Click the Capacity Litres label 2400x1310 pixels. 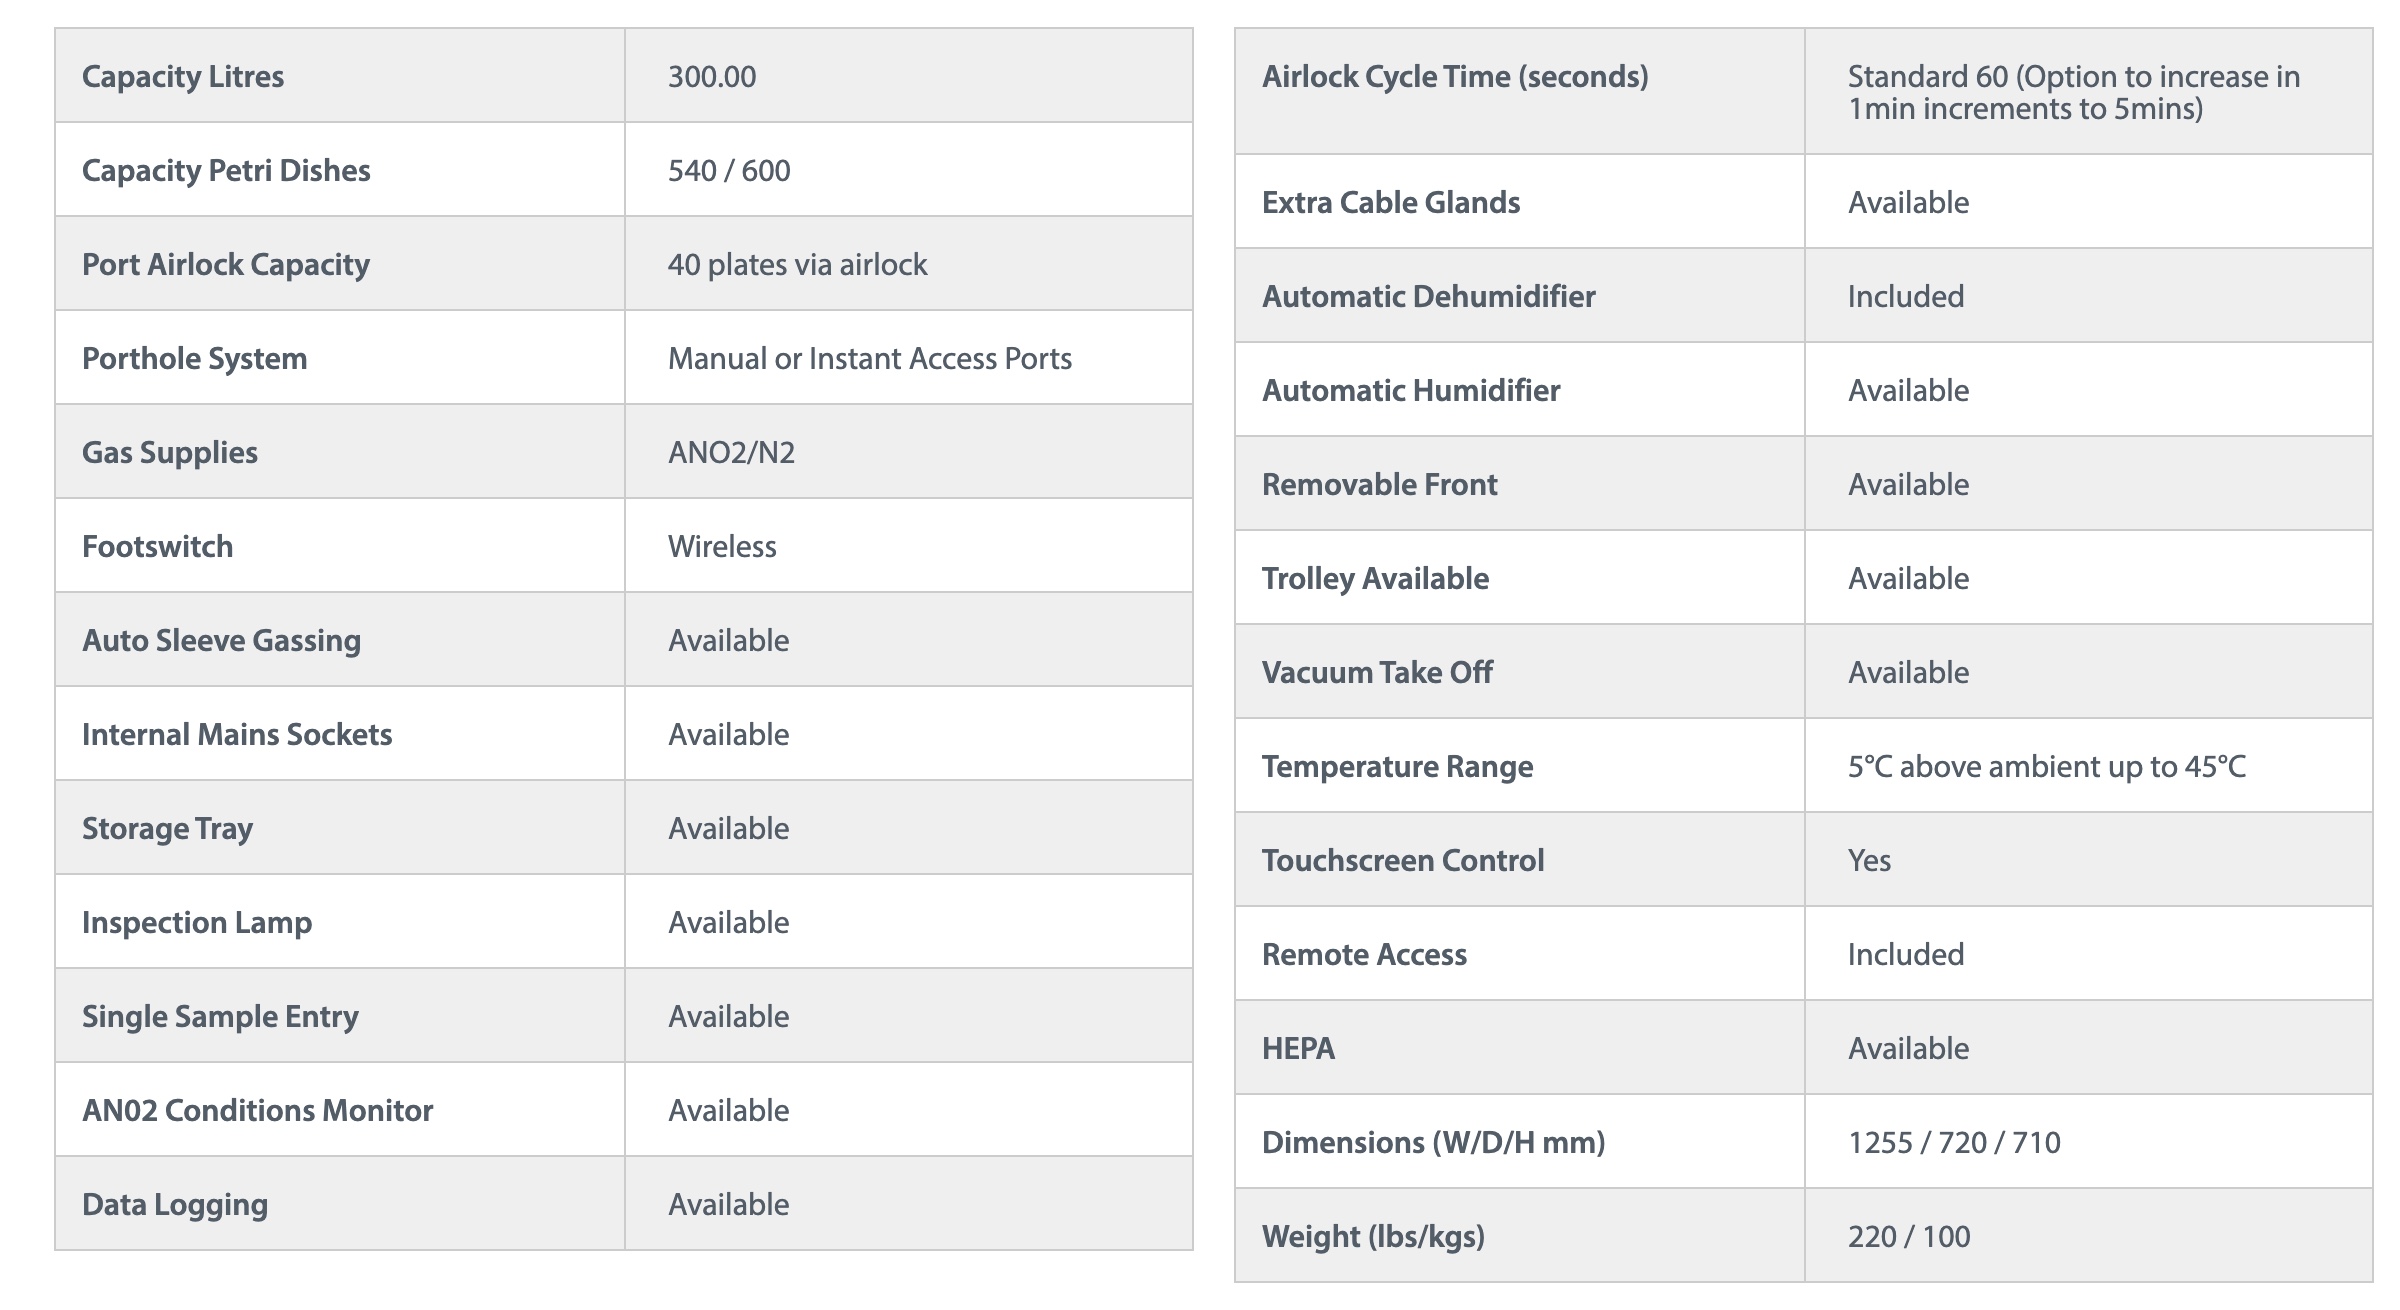(183, 77)
